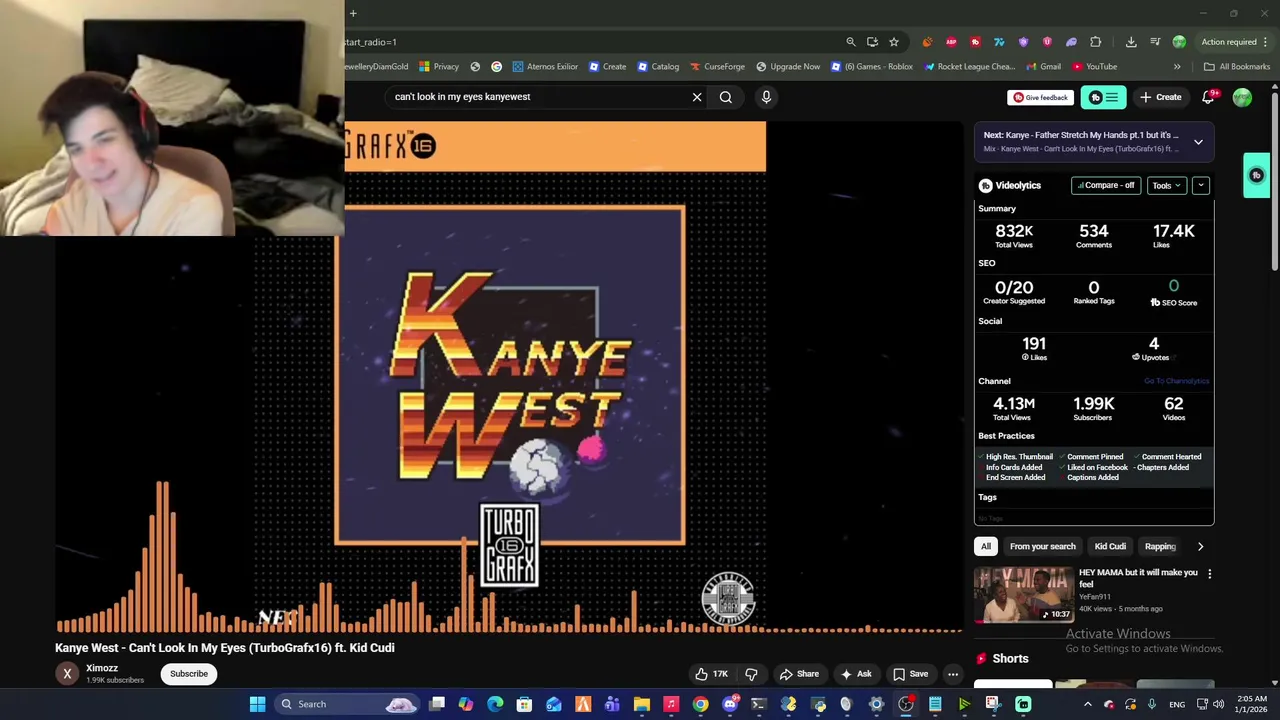Open the TubeBuddy side tab icon

click(1258, 176)
